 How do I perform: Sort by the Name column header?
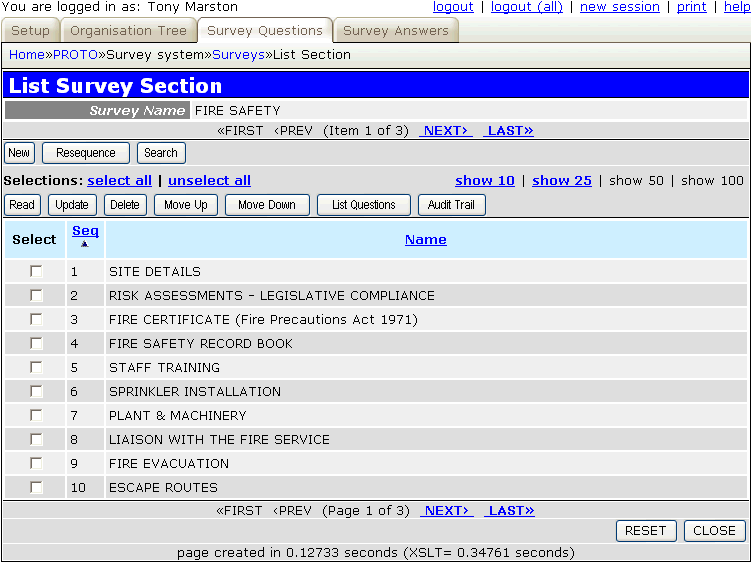(425, 239)
